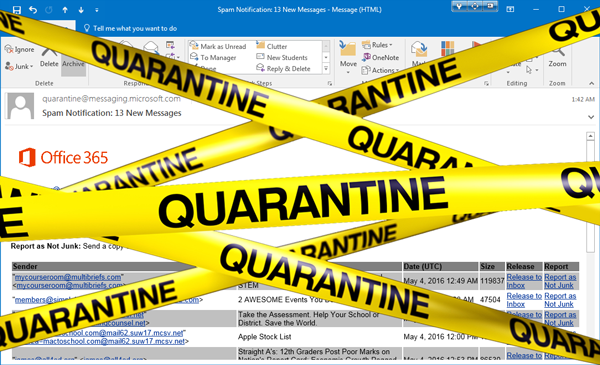Viewport: 600px width, 365px height.
Task: Click Report as Not Junk for first message
Action: [560, 281]
